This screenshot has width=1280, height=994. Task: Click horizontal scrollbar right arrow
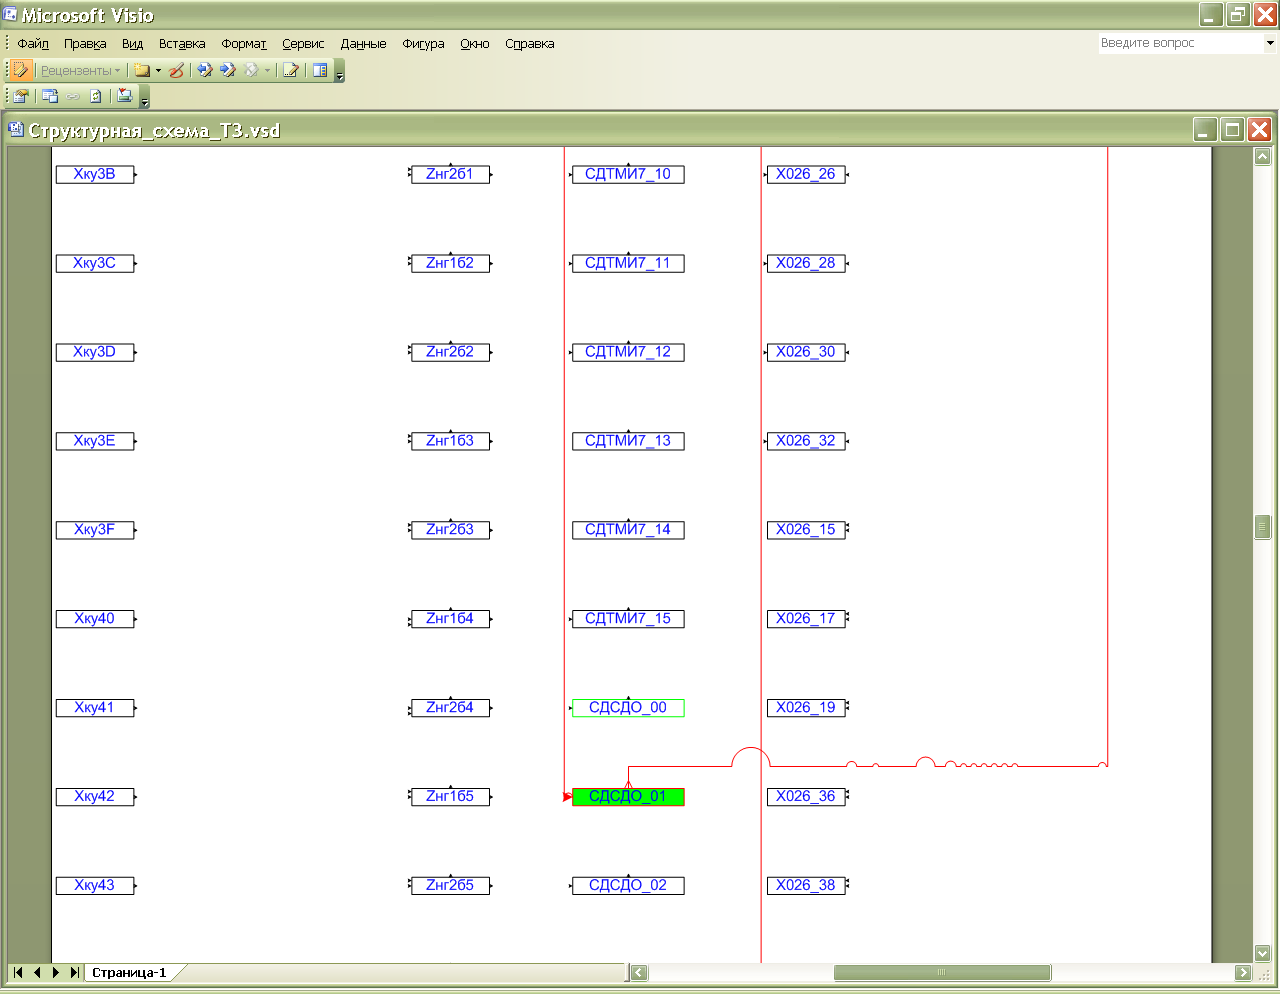pyautogui.click(x=1243, y=972)
